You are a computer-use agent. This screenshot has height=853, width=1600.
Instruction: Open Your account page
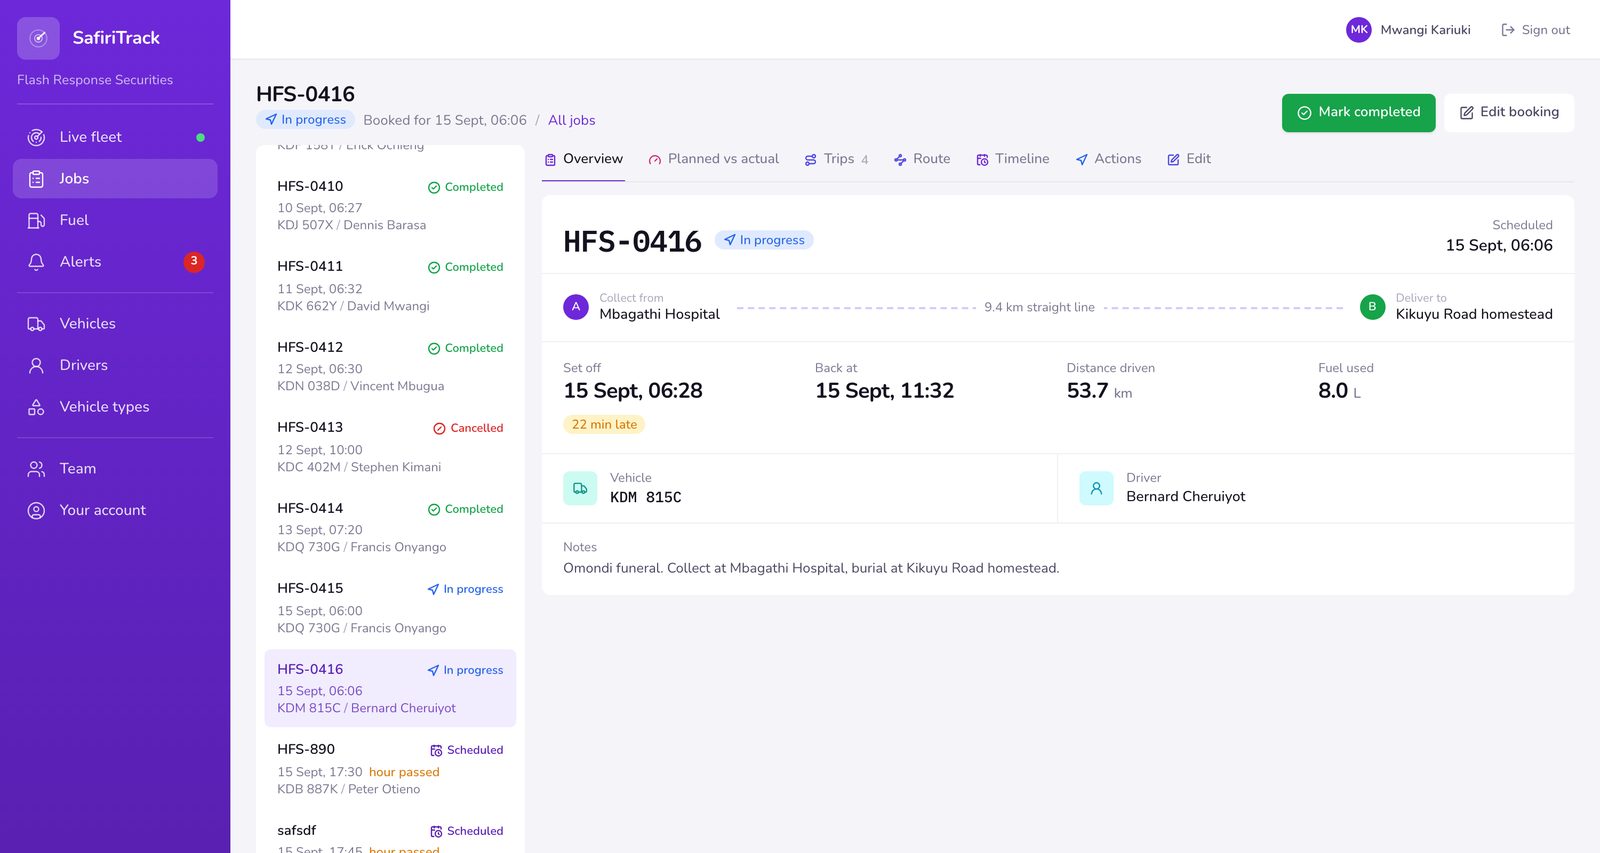pyautogui.click(x=115, y=510)
